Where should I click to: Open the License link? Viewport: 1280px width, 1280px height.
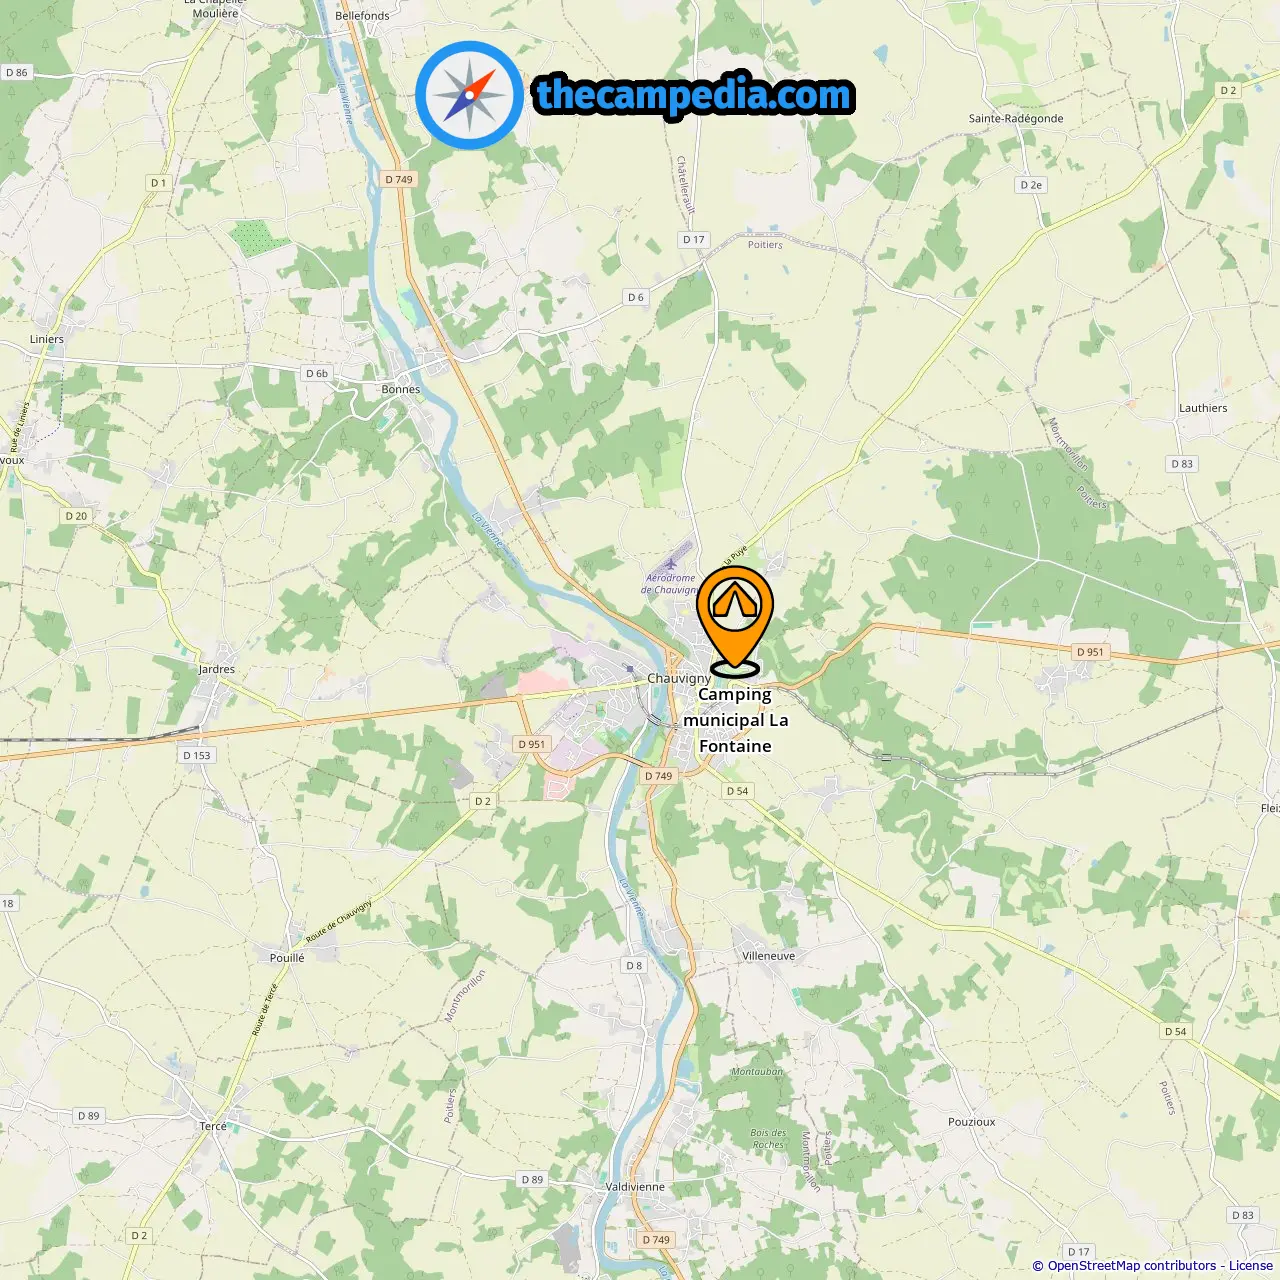click(x=1251, y=1266)
